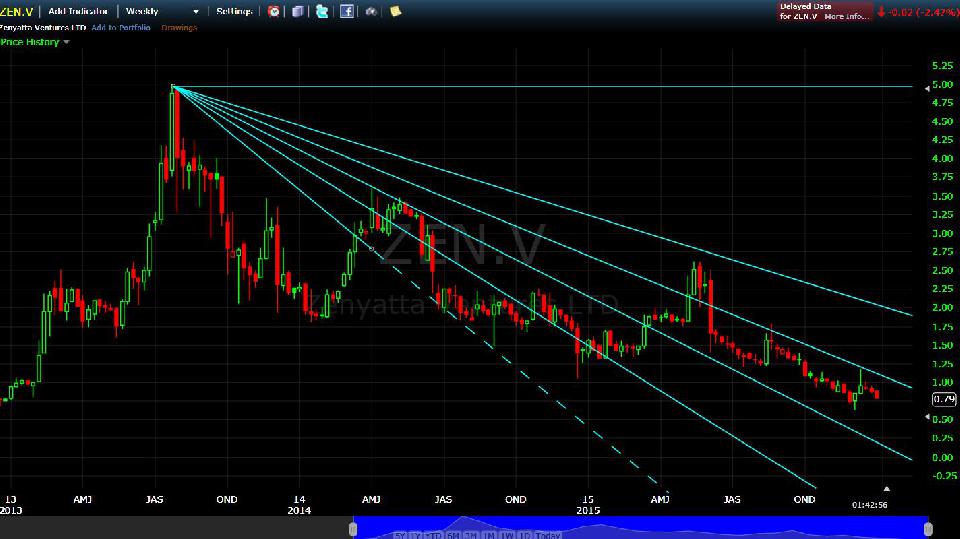Open the yellow sticky note icon
960x539 pixels.
(x=396, y=12)
